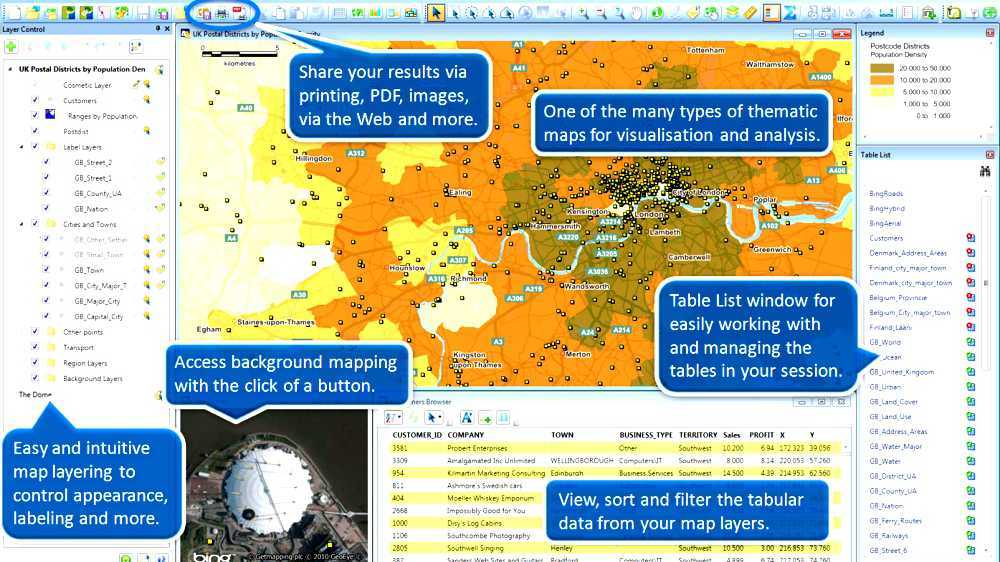Screen dimensions: 1000x562
Task: Print the map using the printer icon
Action: pos(221,12)
